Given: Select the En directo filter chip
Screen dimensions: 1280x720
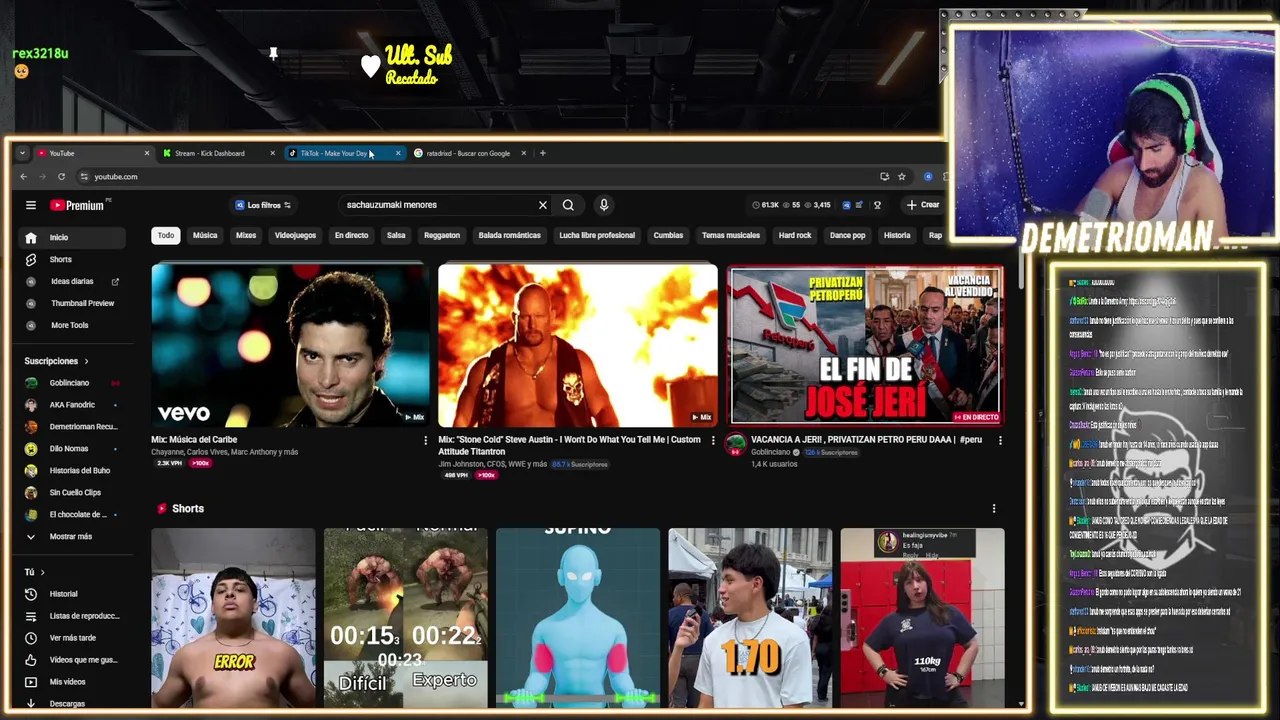Looking at the screenshot, I should coord(351,235).
